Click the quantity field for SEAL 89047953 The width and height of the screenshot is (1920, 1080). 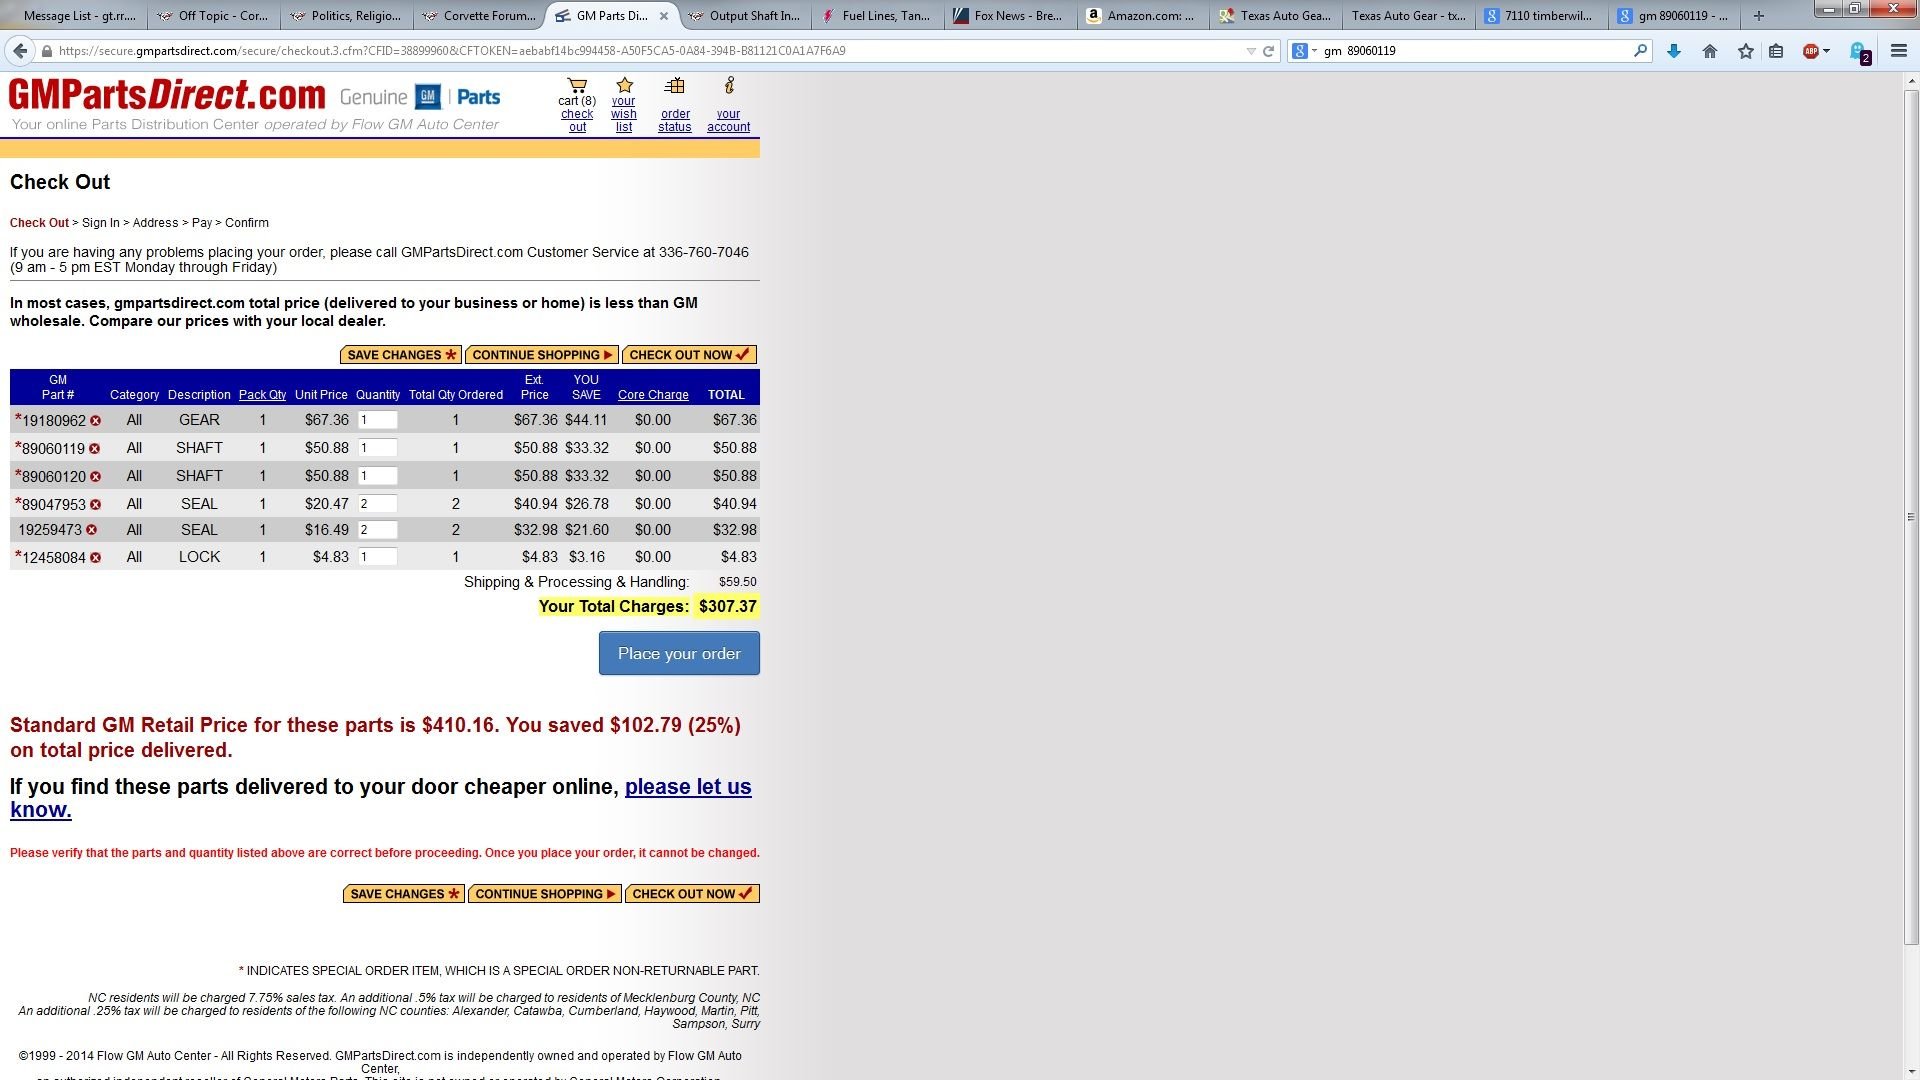click(377, 504)
